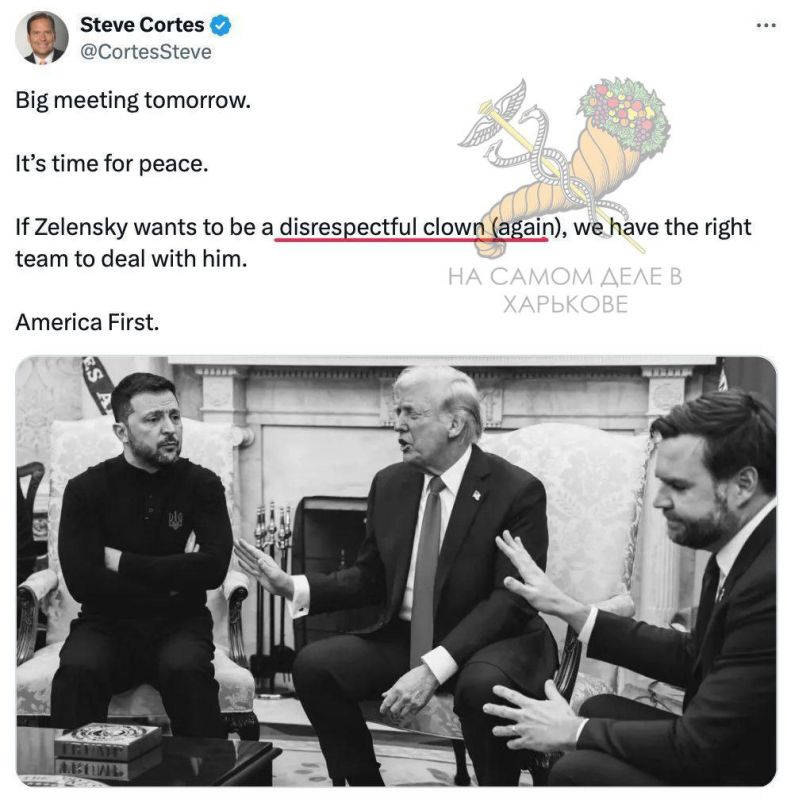Select the НА САМОМ ДЕЛЕ В ХАРЬКОВЕ watermark text
The height and width of the screenshot is (800, 787).
point(565,290)
